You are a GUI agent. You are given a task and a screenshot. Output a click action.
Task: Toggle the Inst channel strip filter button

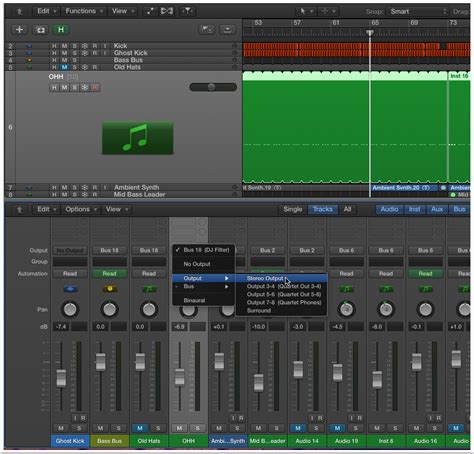point(415,209)
